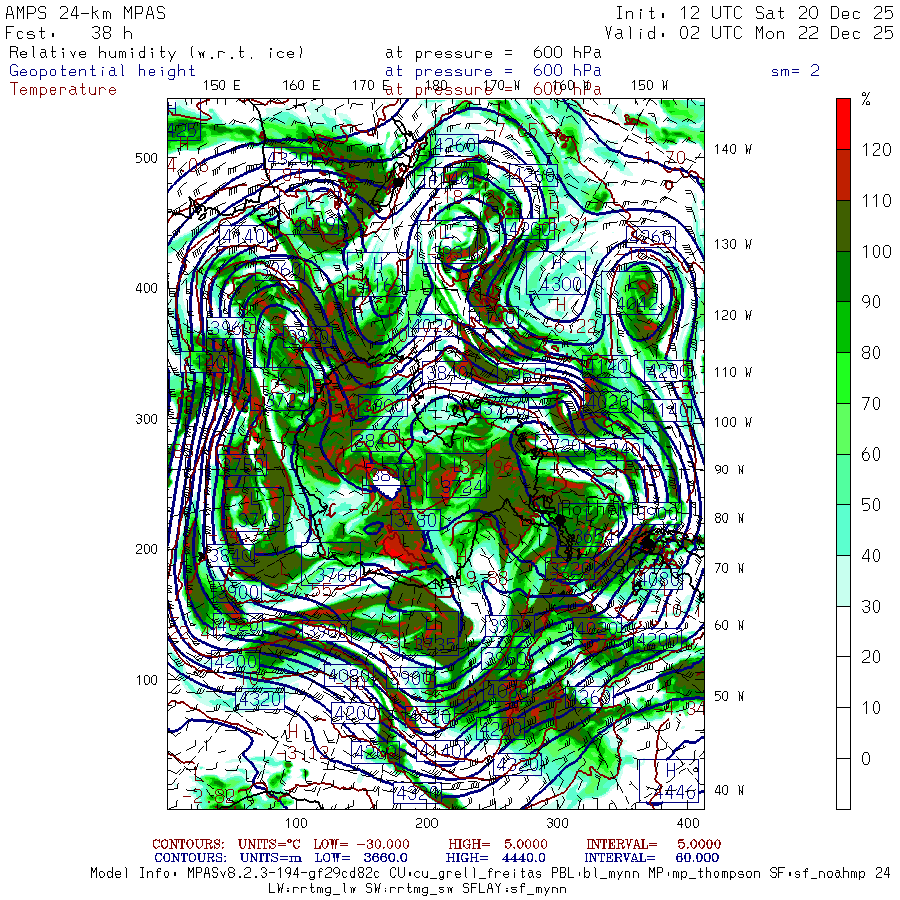Click the 'PBL:bl_mynn' scheme text
The height and width of the screenshot is (900, 900).
597,874
